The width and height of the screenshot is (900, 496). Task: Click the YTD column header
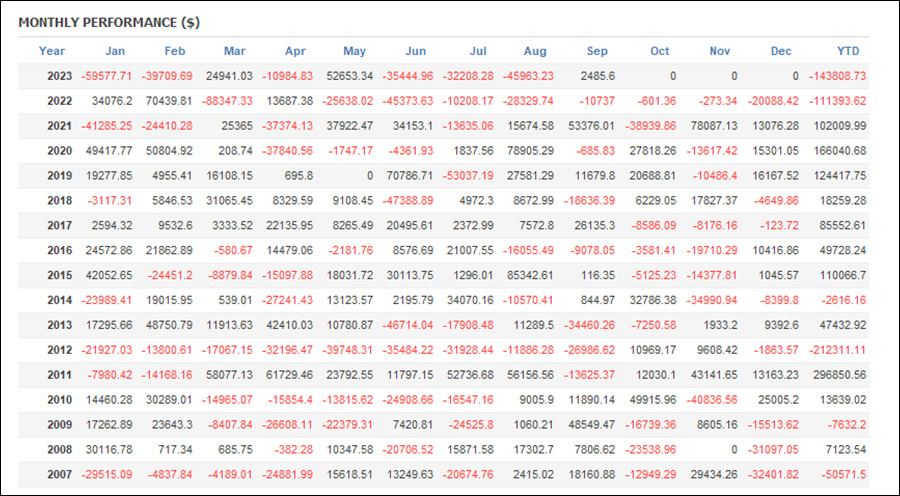848,51
